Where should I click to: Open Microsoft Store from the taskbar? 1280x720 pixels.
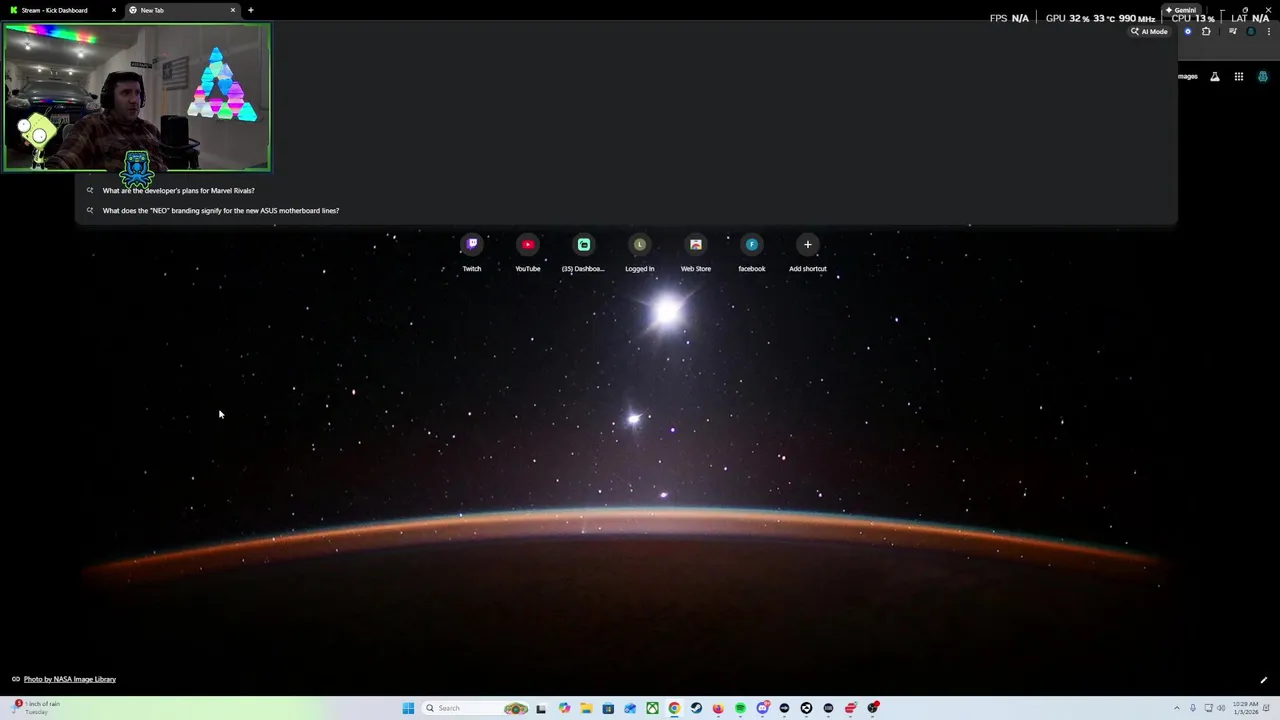(608, 708)
